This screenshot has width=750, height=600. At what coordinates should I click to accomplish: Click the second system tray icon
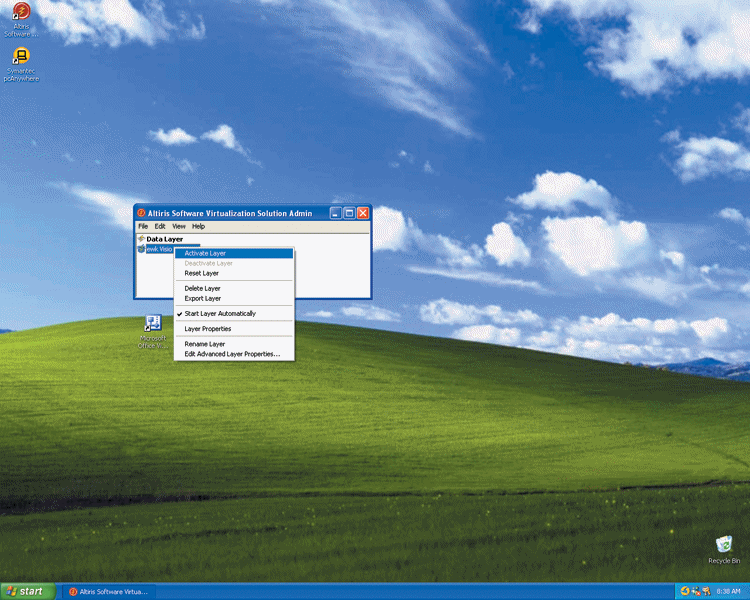point(695,591)
